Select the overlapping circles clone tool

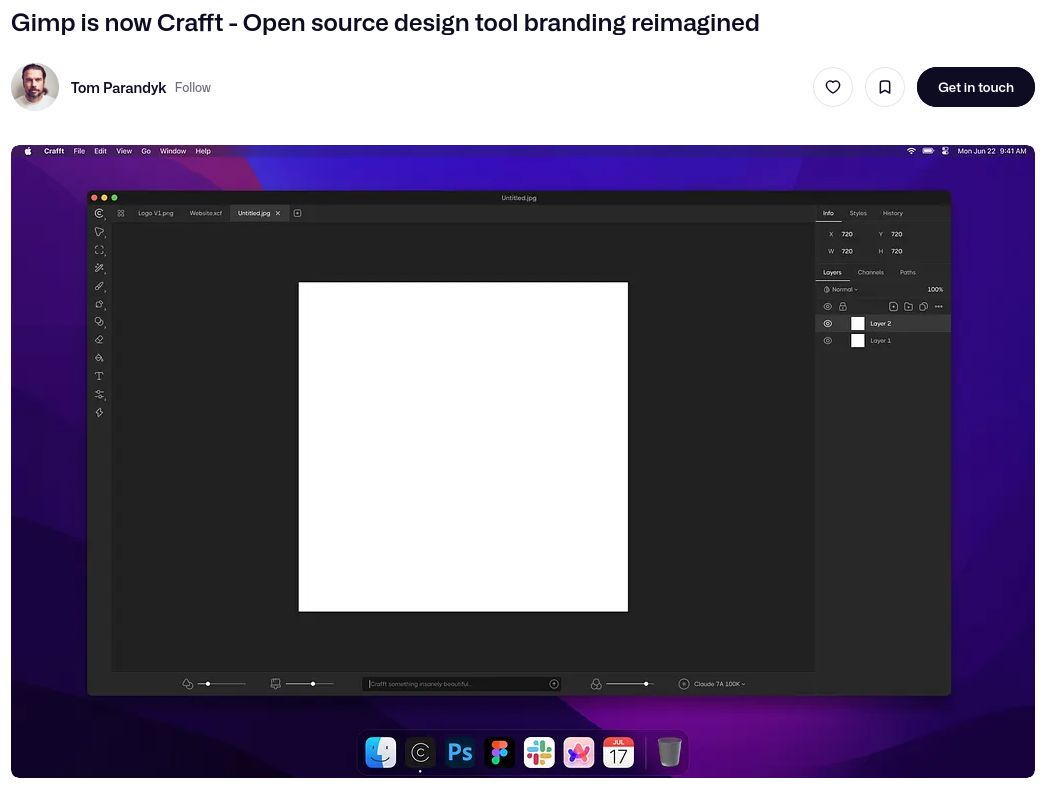[x=99, y=322]
